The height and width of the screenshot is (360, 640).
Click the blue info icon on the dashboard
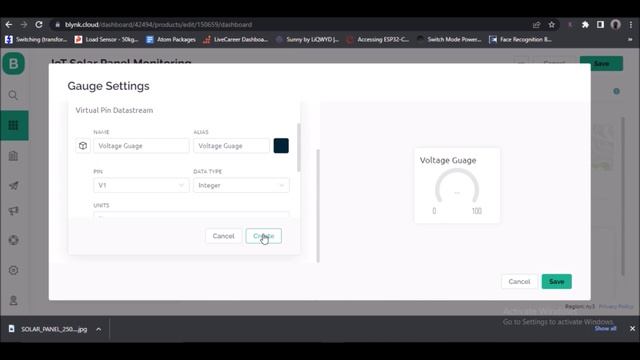pos(616,91)
